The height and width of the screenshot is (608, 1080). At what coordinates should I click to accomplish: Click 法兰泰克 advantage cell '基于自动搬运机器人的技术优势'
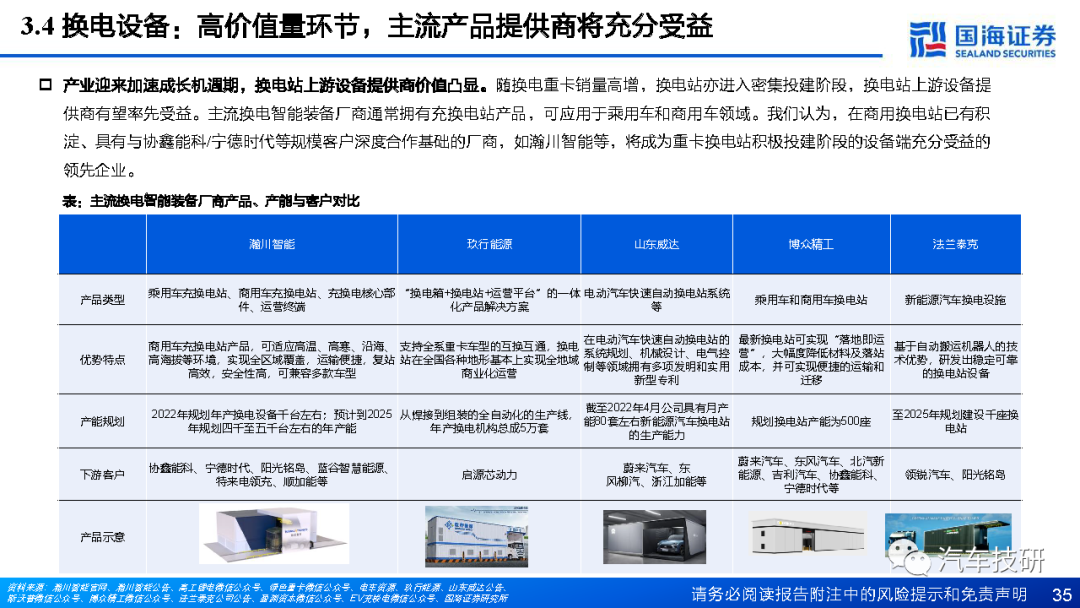click(955, 360)
